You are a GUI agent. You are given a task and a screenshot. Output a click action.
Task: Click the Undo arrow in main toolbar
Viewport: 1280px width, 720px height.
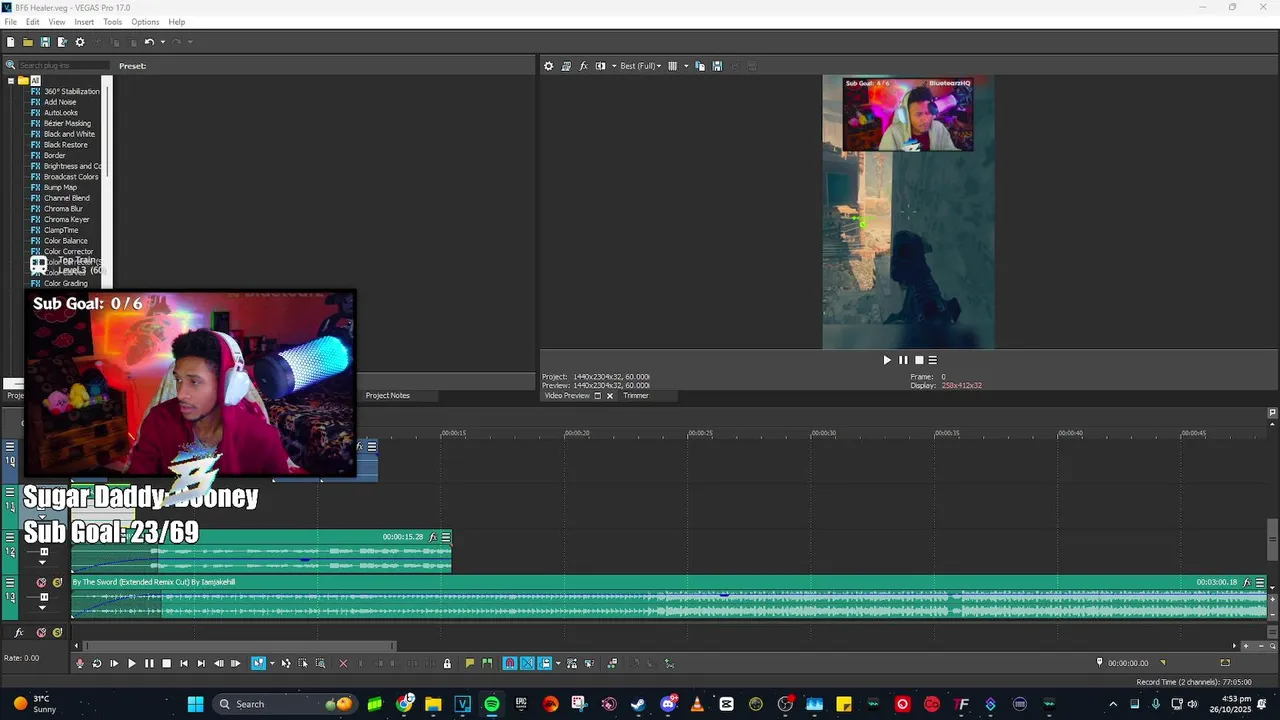pos(149,42)
